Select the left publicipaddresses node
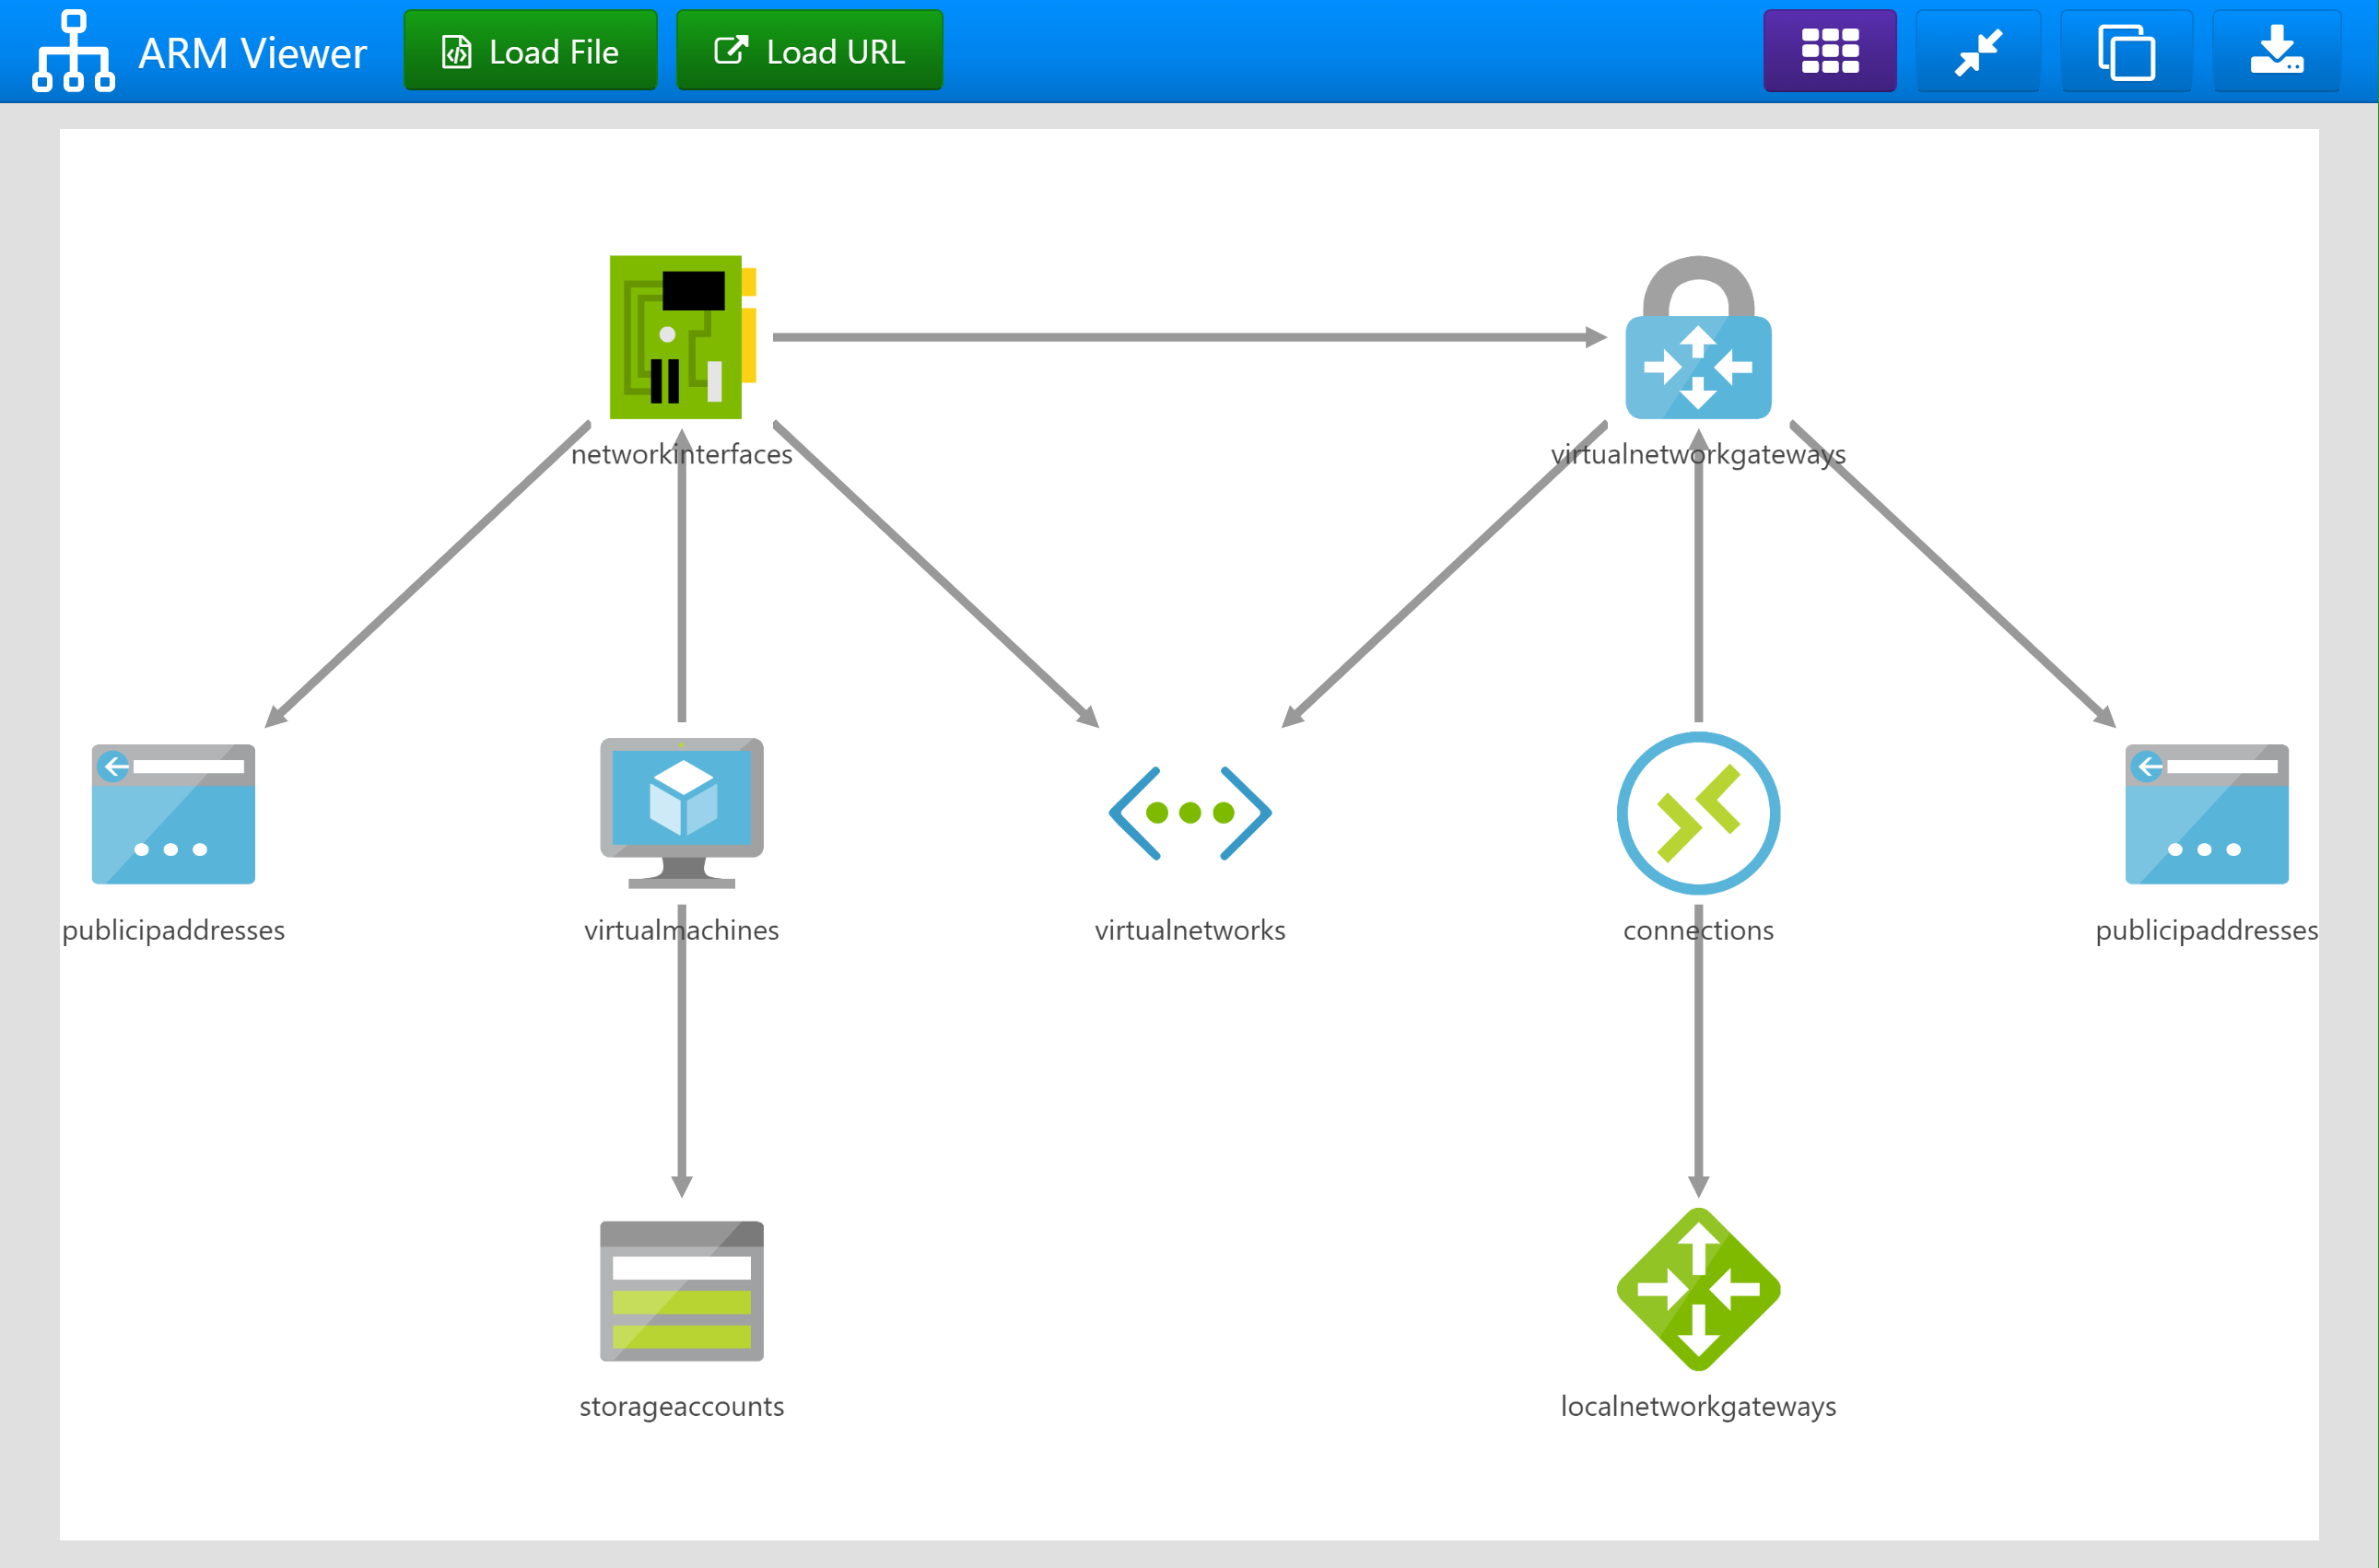 [x=173, y=813]
